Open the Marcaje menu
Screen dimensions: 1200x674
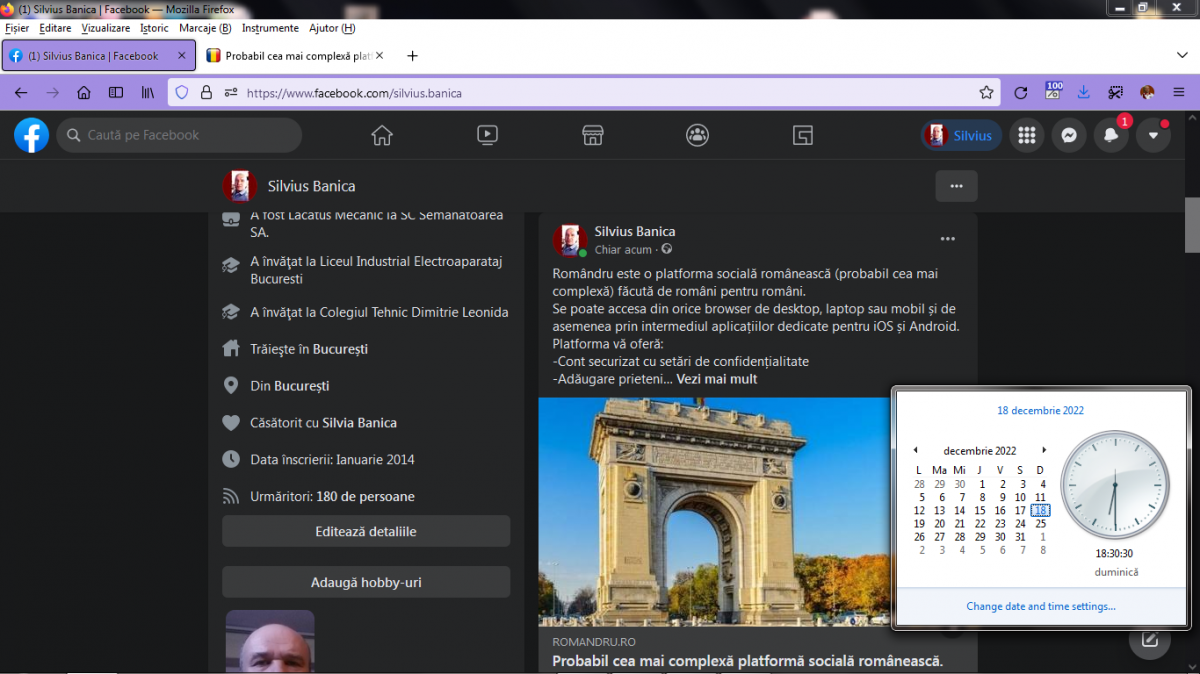click(x=204, y=28)
